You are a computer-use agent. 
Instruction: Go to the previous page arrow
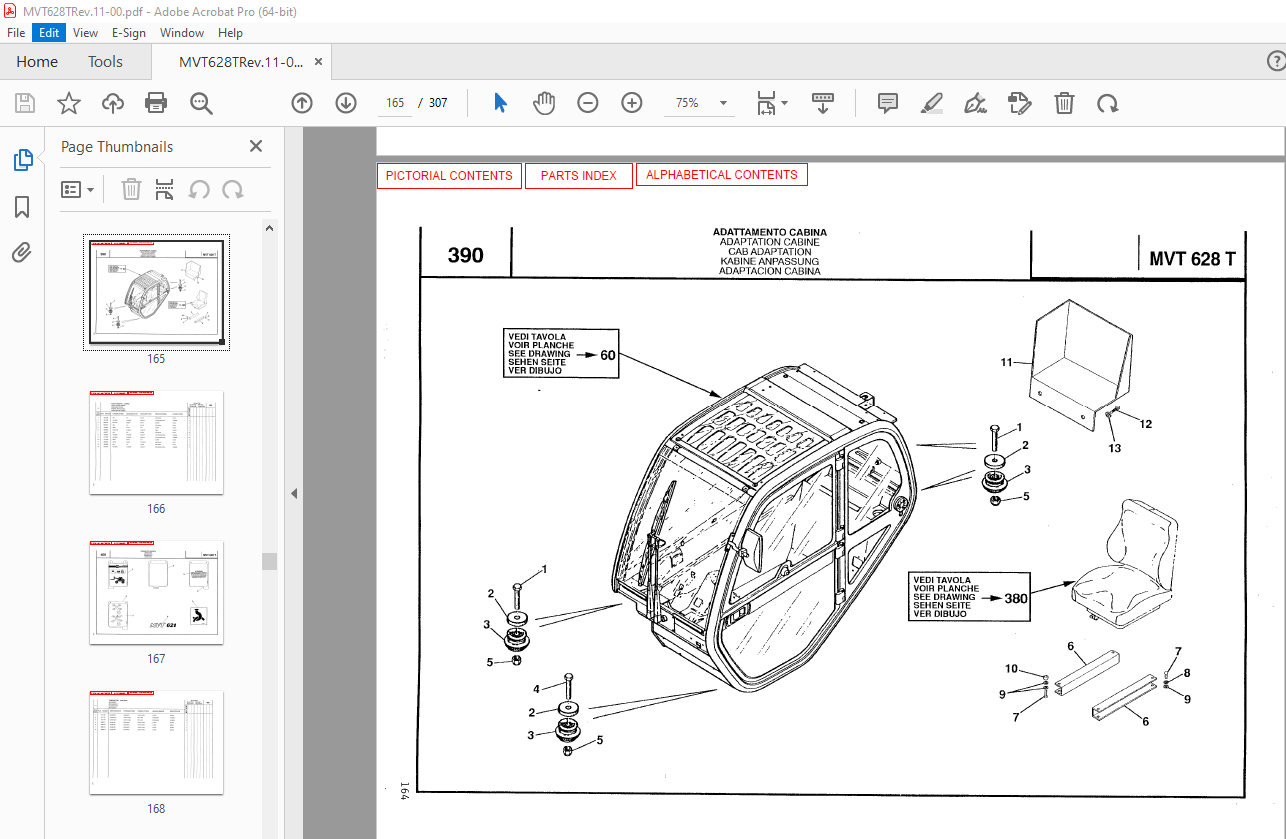point(302,103)
